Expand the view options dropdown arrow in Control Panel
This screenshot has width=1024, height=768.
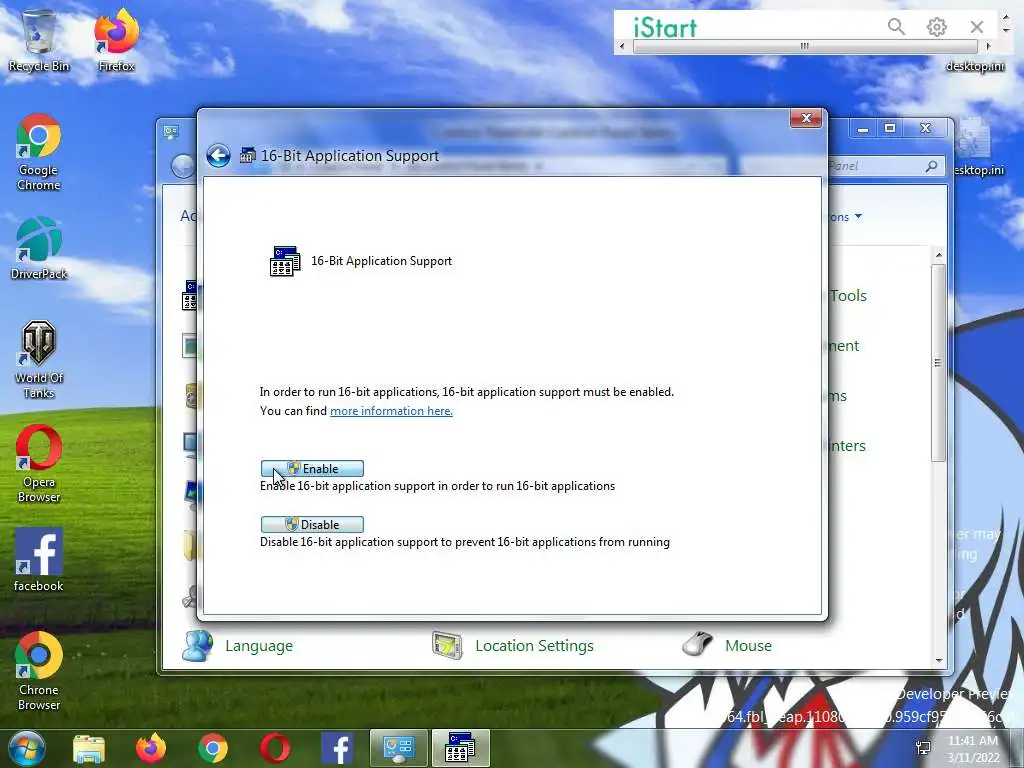[858, 216]
